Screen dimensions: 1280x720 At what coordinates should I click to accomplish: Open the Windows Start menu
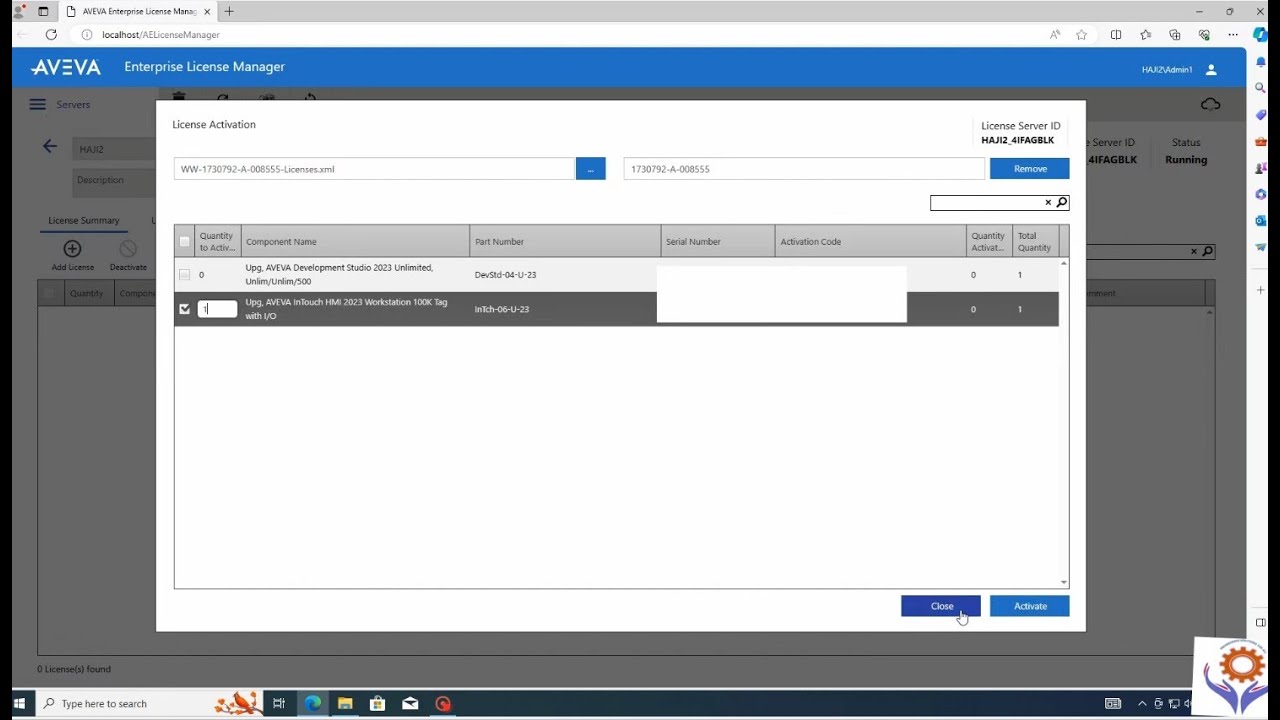[x=19, y=703]
